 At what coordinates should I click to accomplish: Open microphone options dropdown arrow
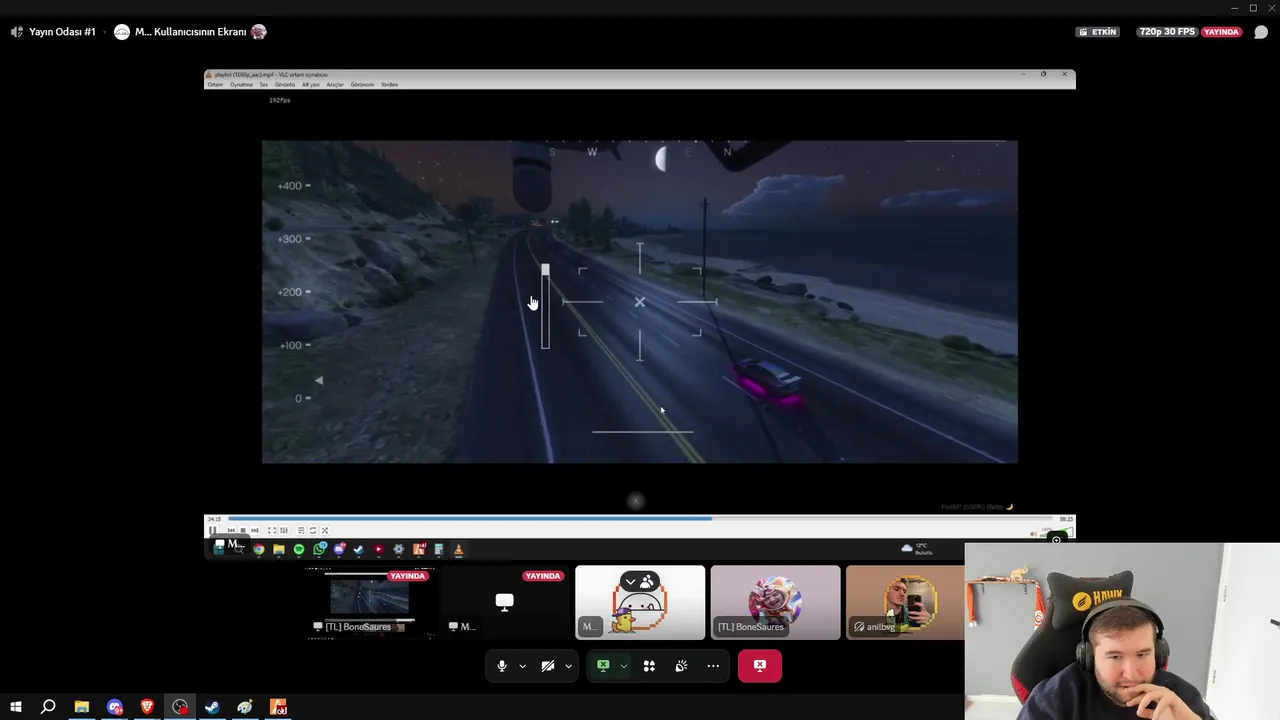tap(522, 666)
